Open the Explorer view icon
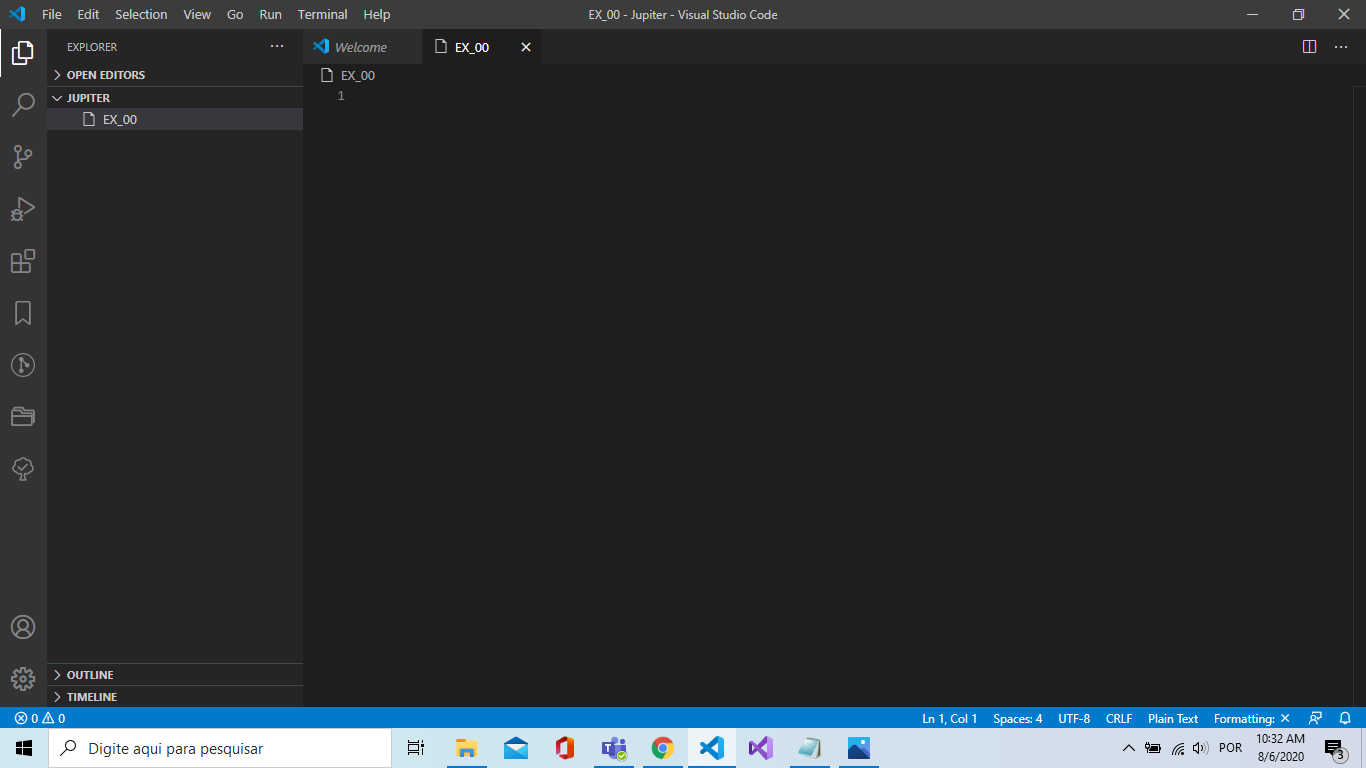 click(22, 52)
